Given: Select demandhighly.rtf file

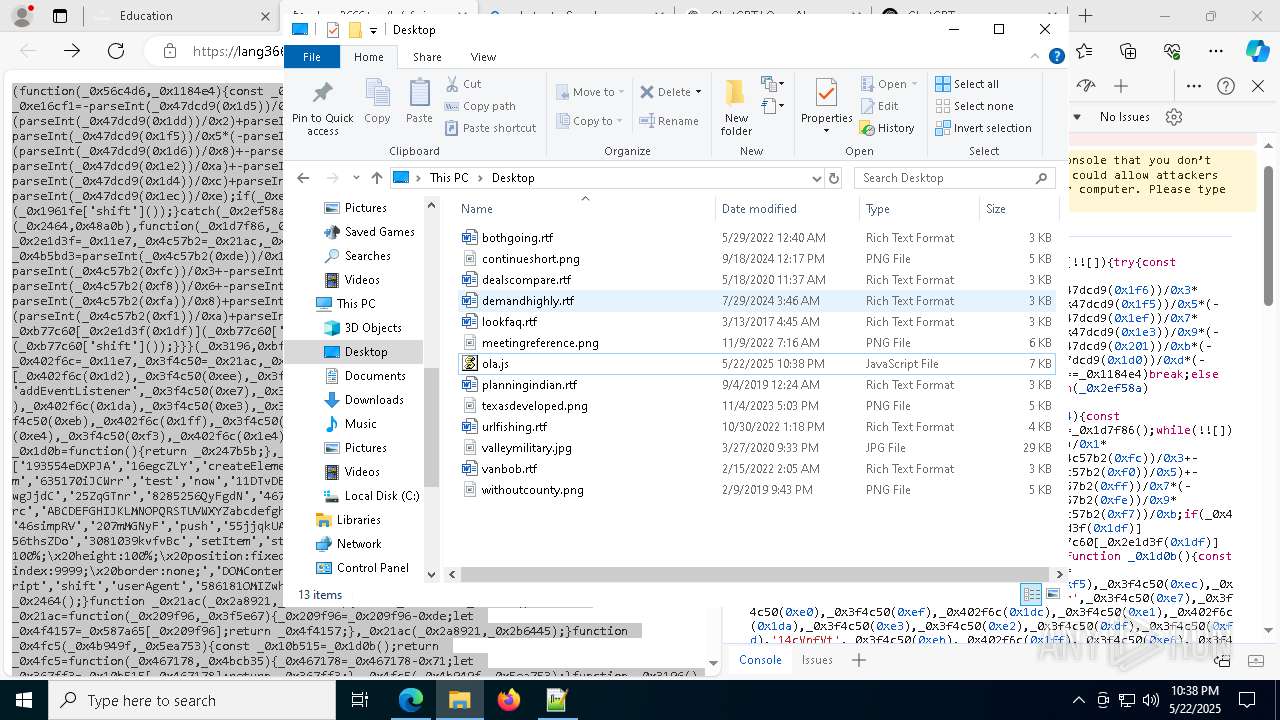Looking at the screenshot, I should pyautogui.click(x=756, y=301).
